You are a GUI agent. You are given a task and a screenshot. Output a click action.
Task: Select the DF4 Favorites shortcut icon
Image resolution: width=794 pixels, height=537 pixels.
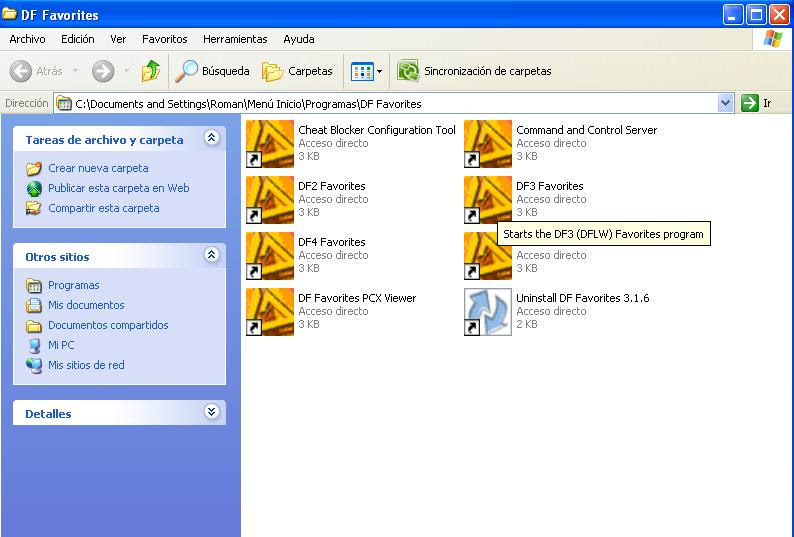[x=270, y=256]
